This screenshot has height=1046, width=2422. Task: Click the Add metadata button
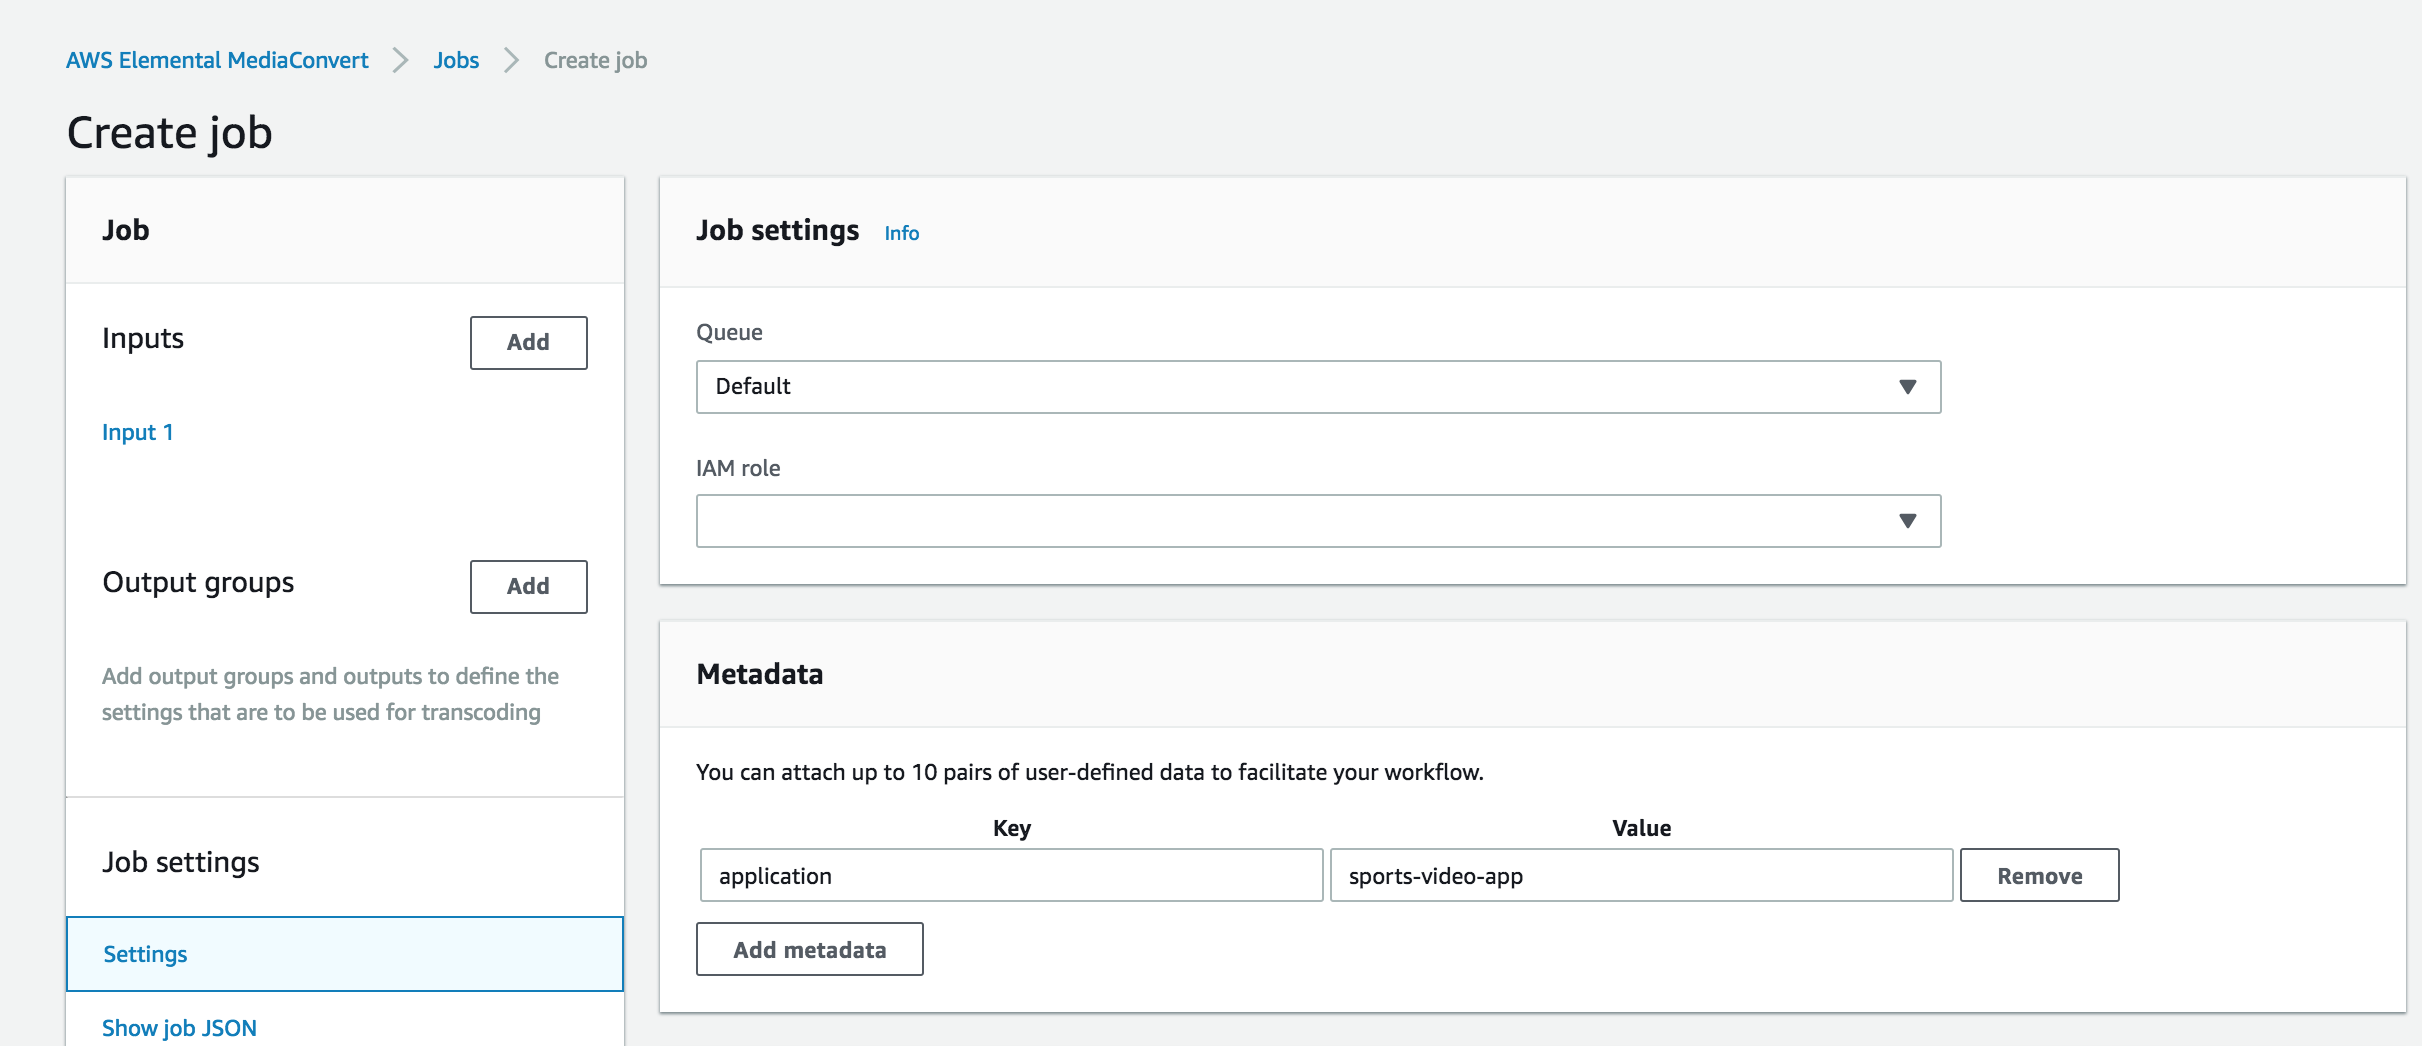pyautogui.click(x=809, y=949)
